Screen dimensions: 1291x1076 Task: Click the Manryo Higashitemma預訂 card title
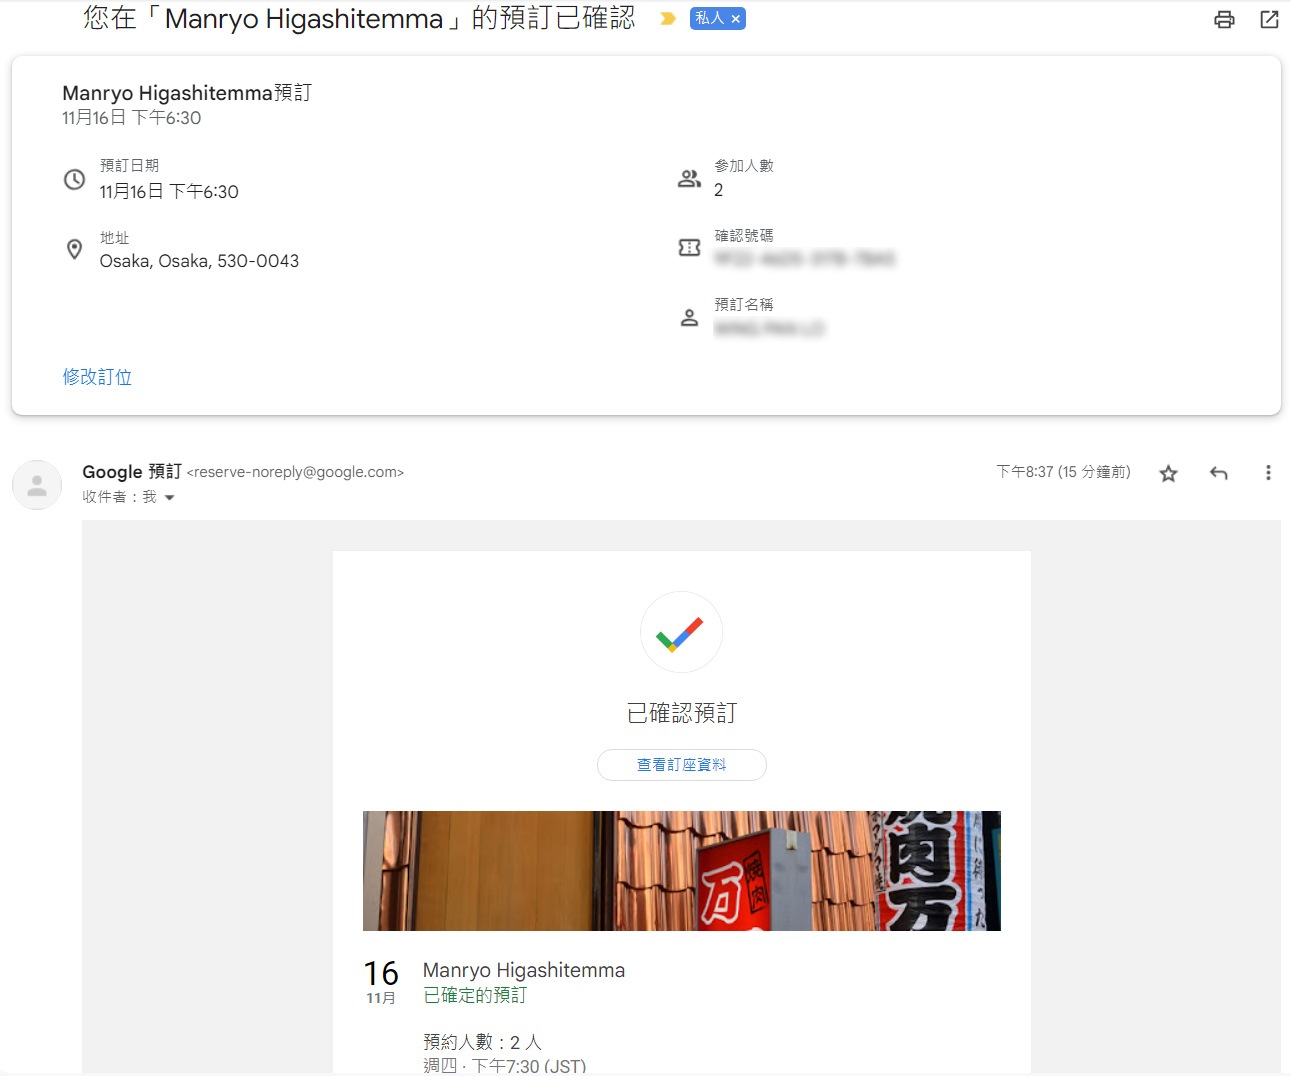(x=187, y=93)
